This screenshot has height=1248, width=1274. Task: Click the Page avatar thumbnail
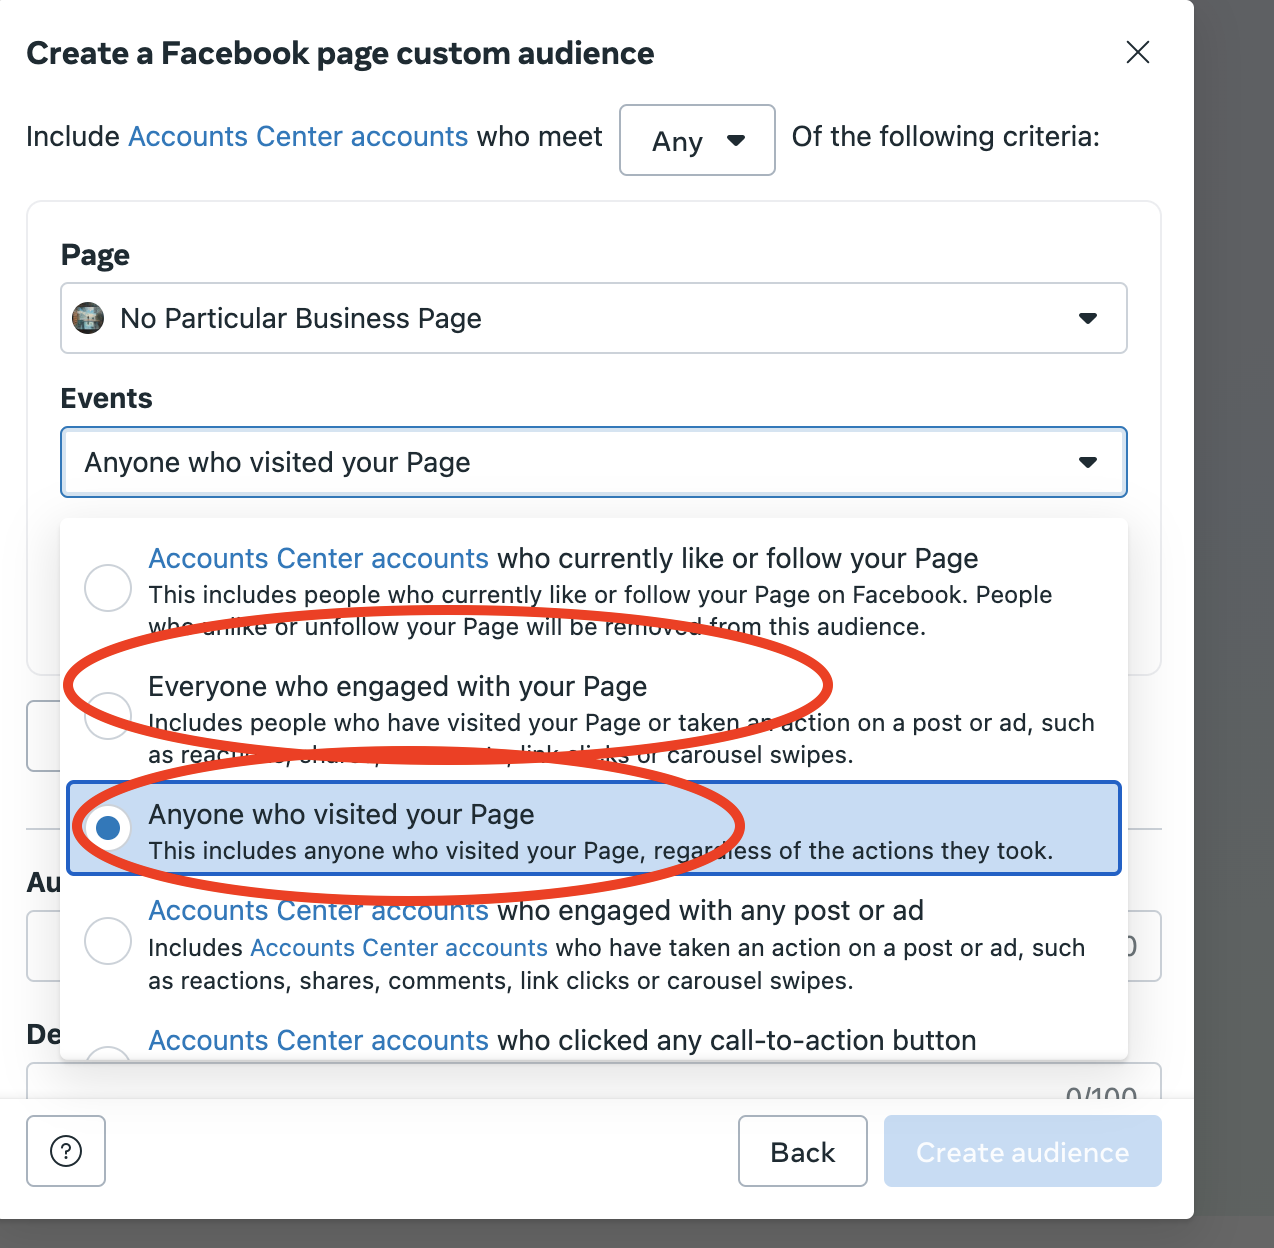[88, 318]
